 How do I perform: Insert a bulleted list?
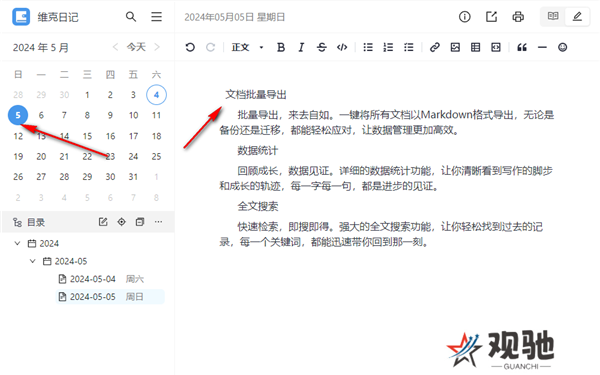coord(368,47)
